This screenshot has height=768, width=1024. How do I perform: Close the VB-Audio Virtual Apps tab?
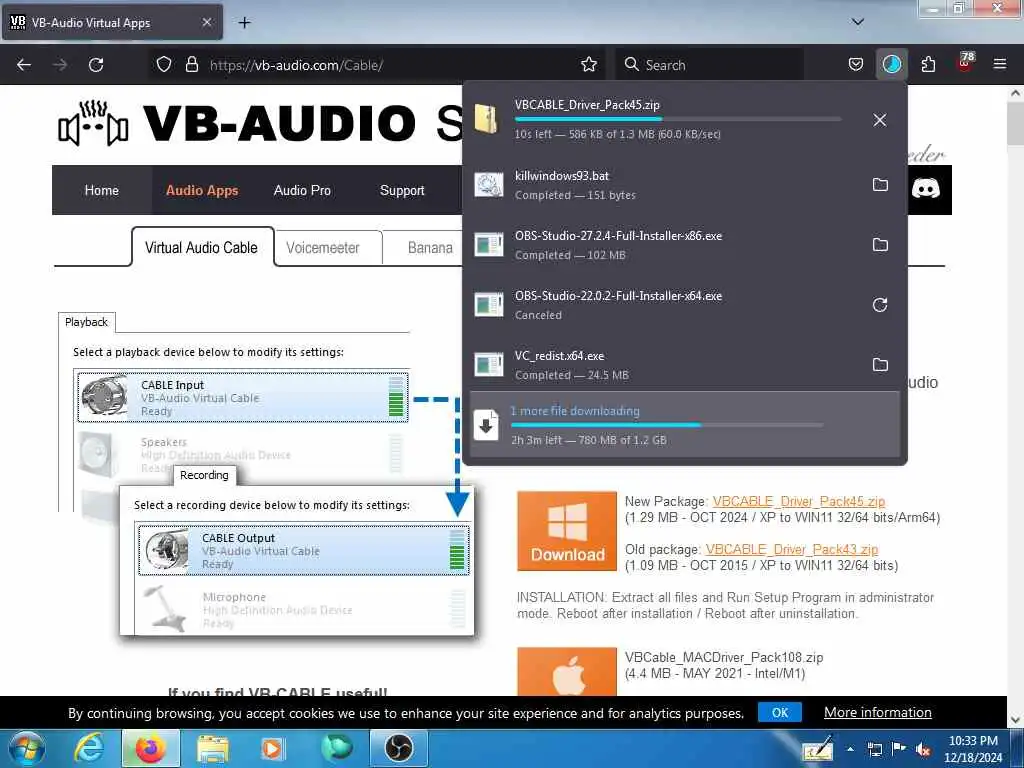tap(206, 22)
